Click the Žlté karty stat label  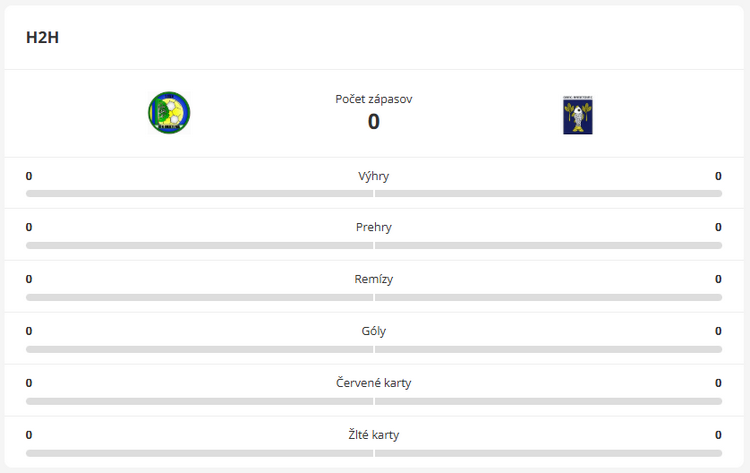374,435
